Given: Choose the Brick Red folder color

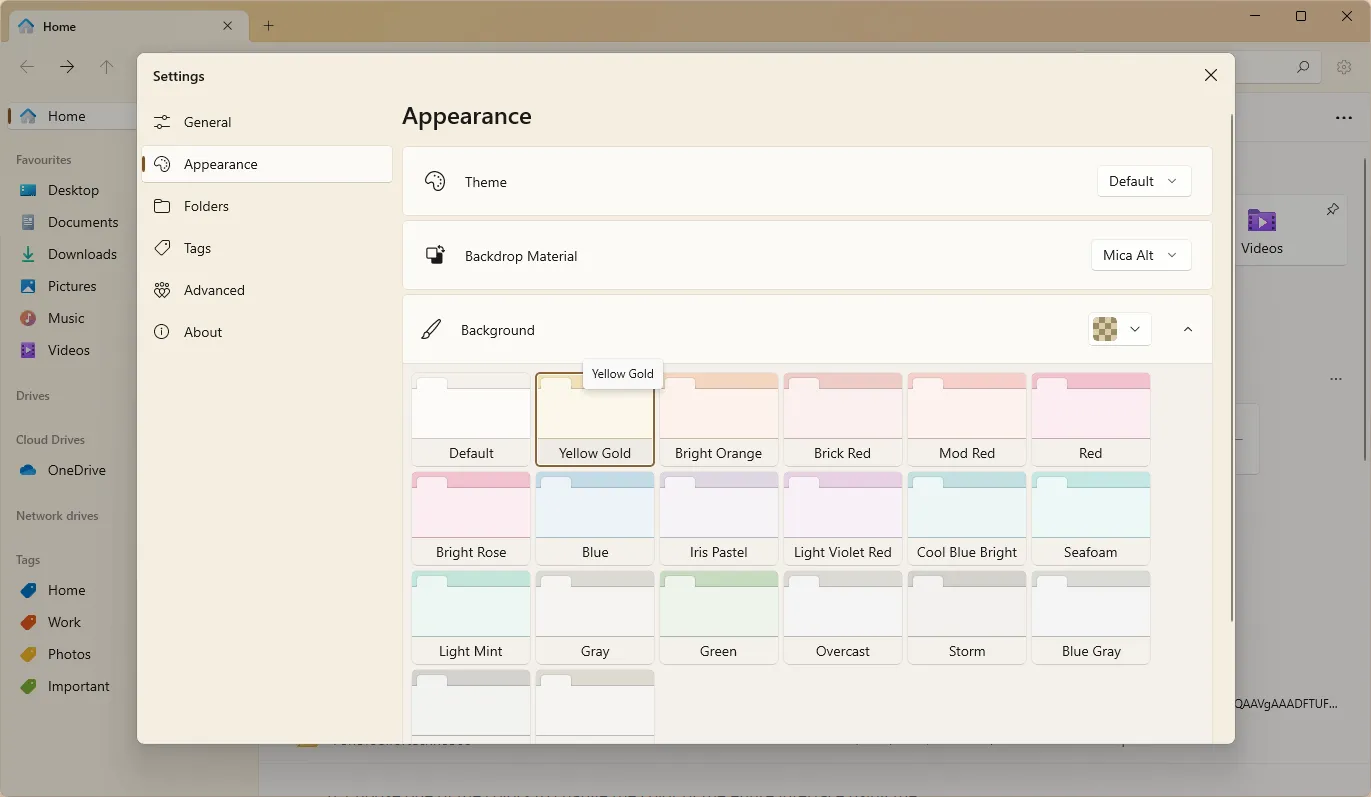Looking at the screenshot, I should click(x=842, y=418).
